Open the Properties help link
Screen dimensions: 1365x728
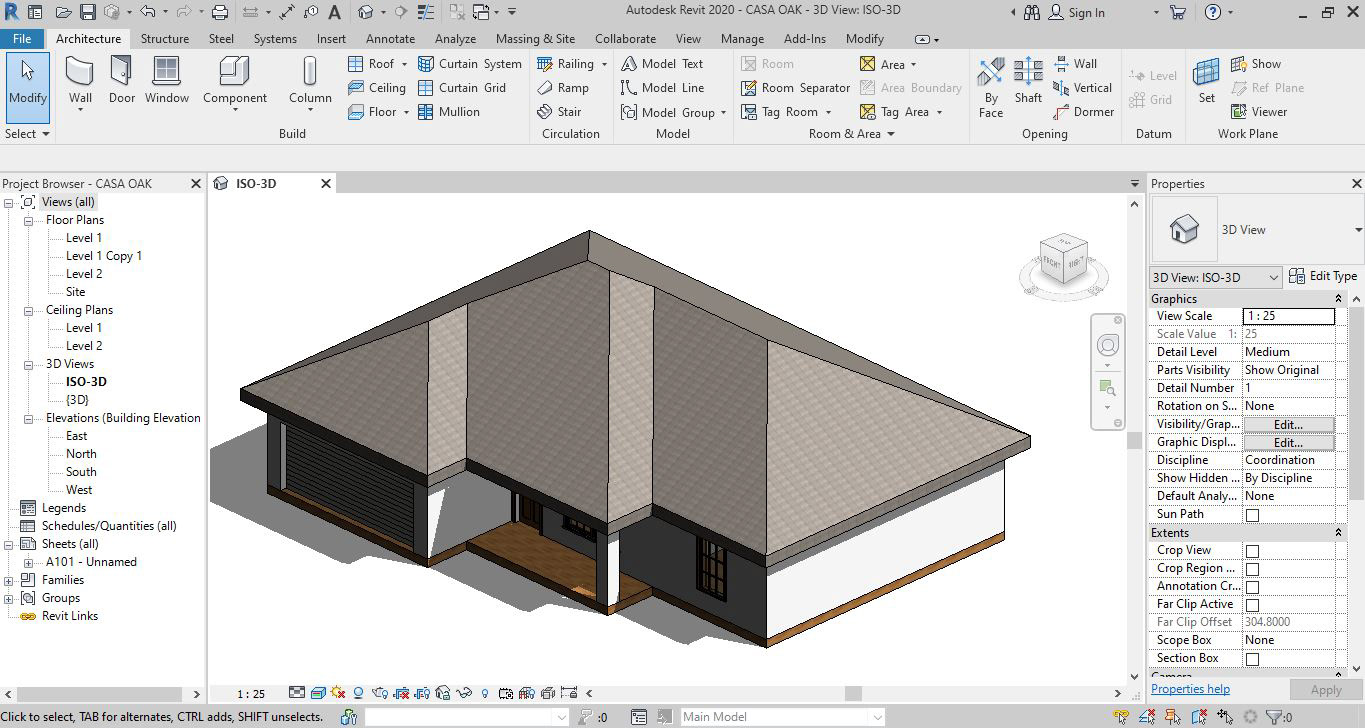pos(1190,689)
